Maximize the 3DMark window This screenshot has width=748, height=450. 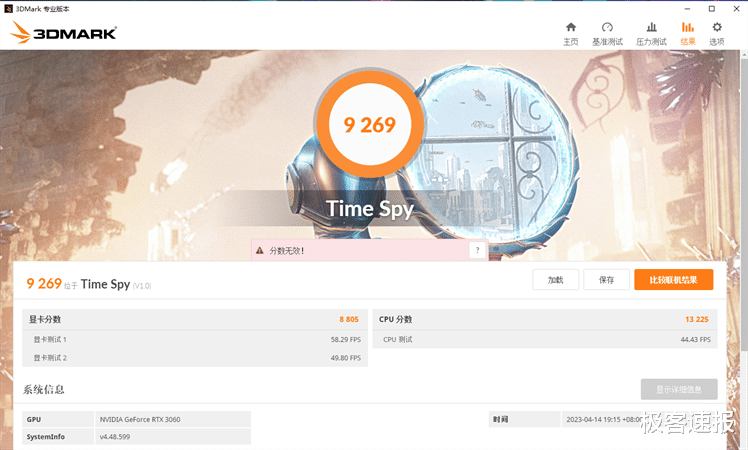[x=711, y=9]
